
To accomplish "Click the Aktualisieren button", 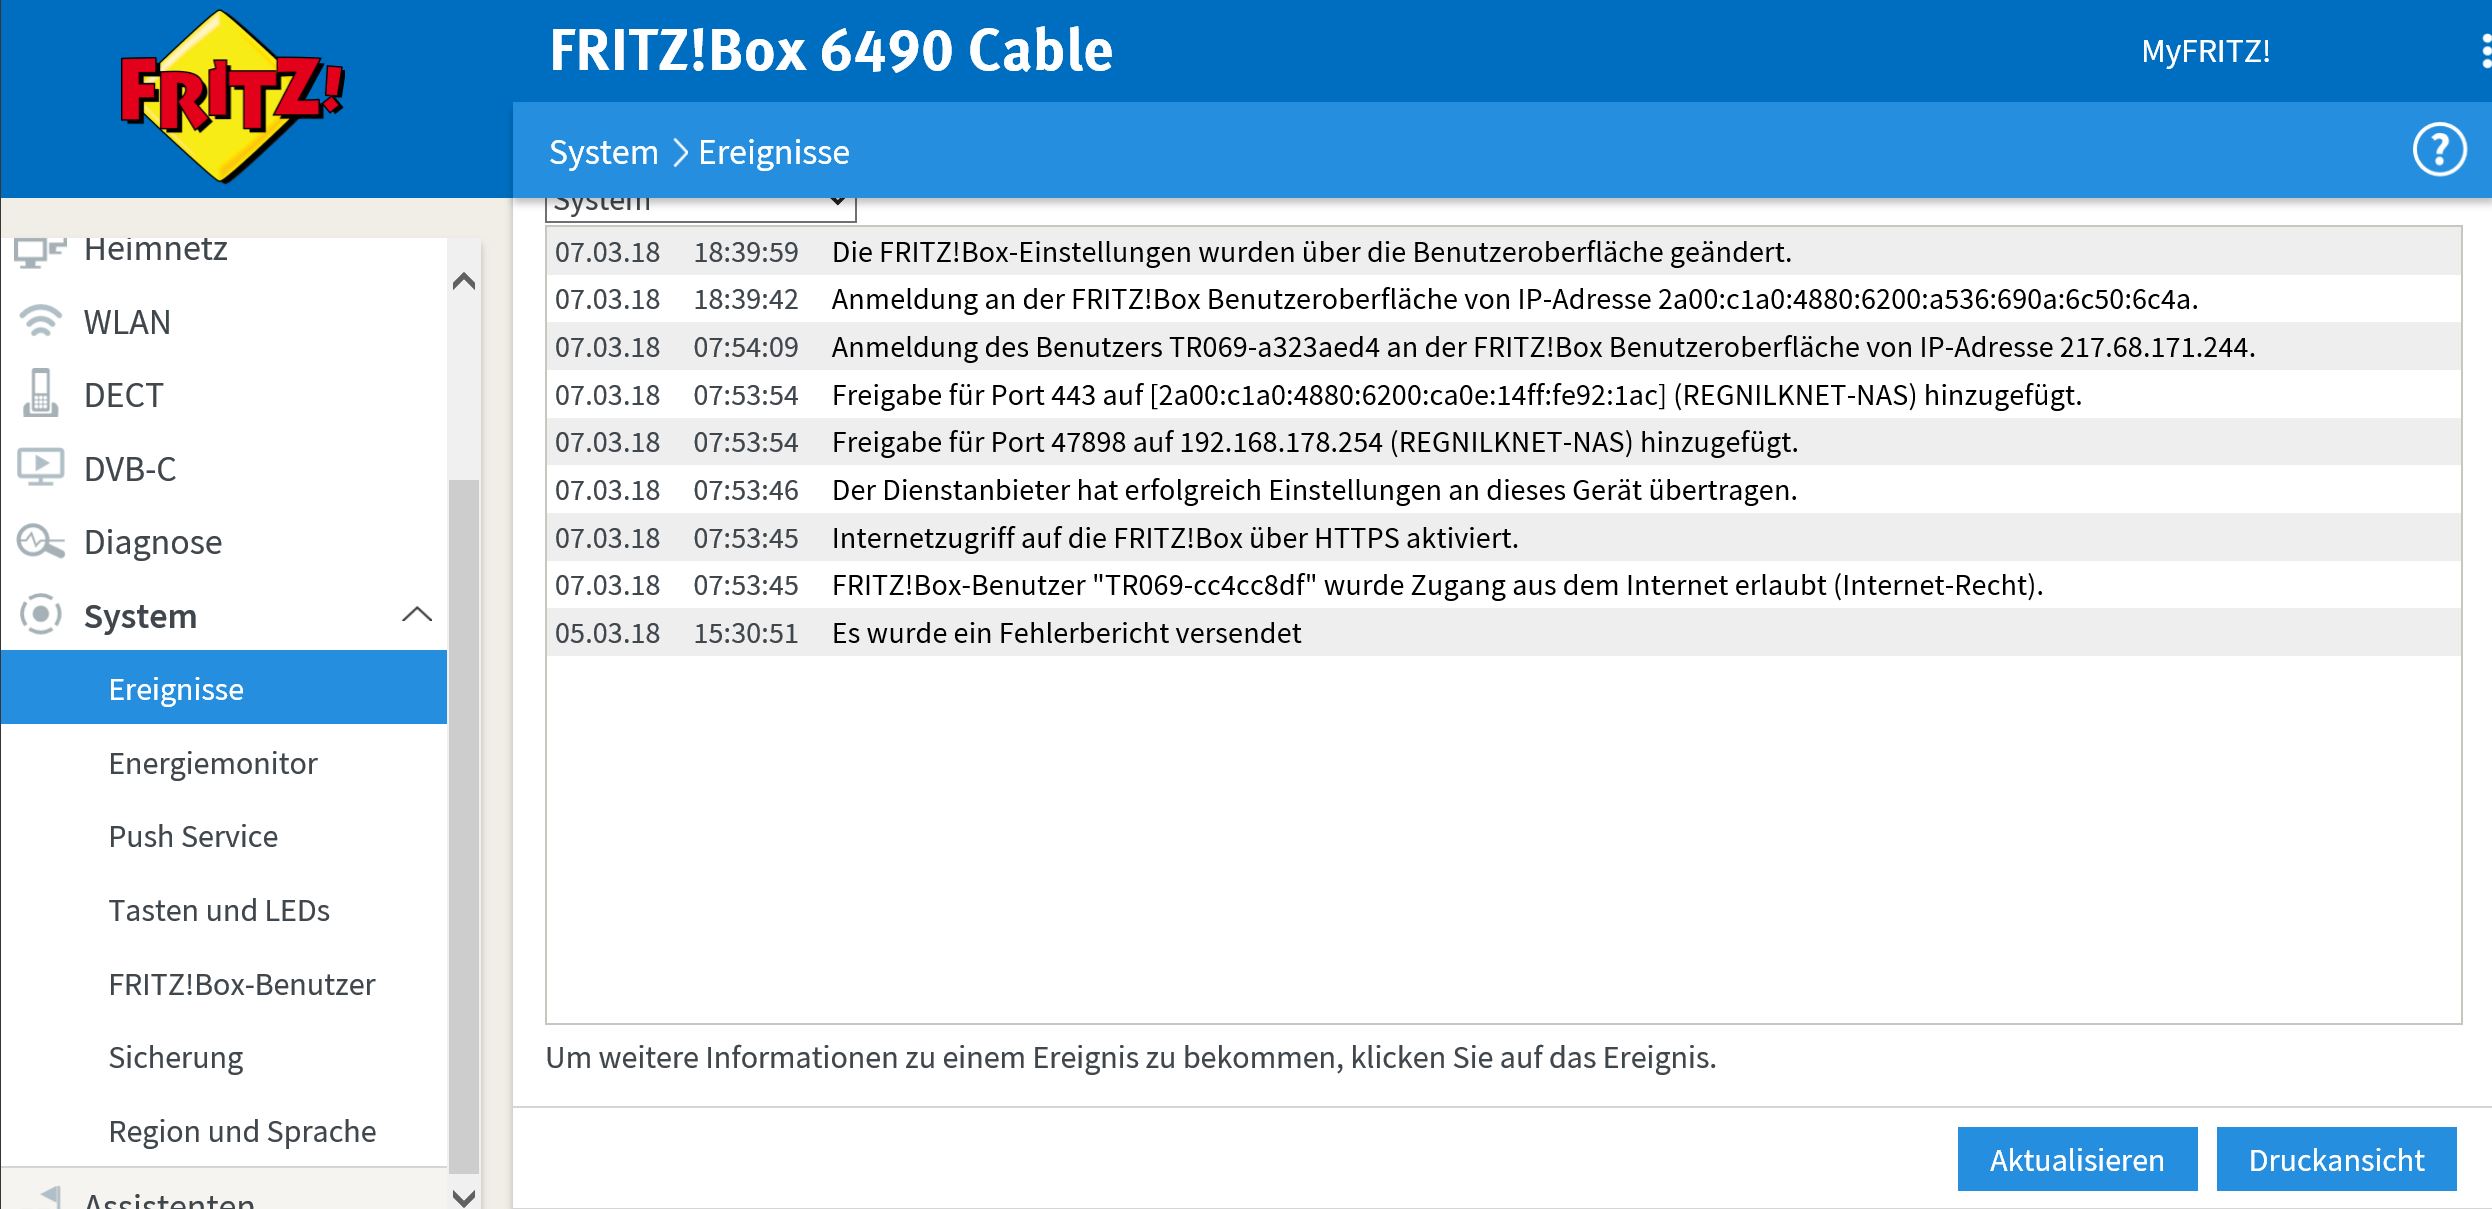I will (x=2077, y=1159).
